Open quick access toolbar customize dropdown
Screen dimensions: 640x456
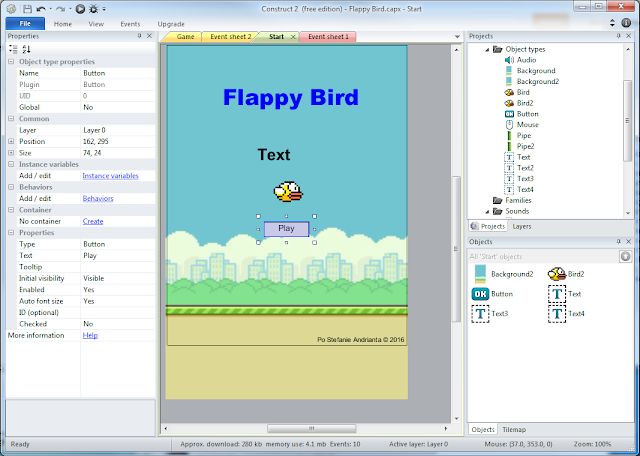point(104,9)
